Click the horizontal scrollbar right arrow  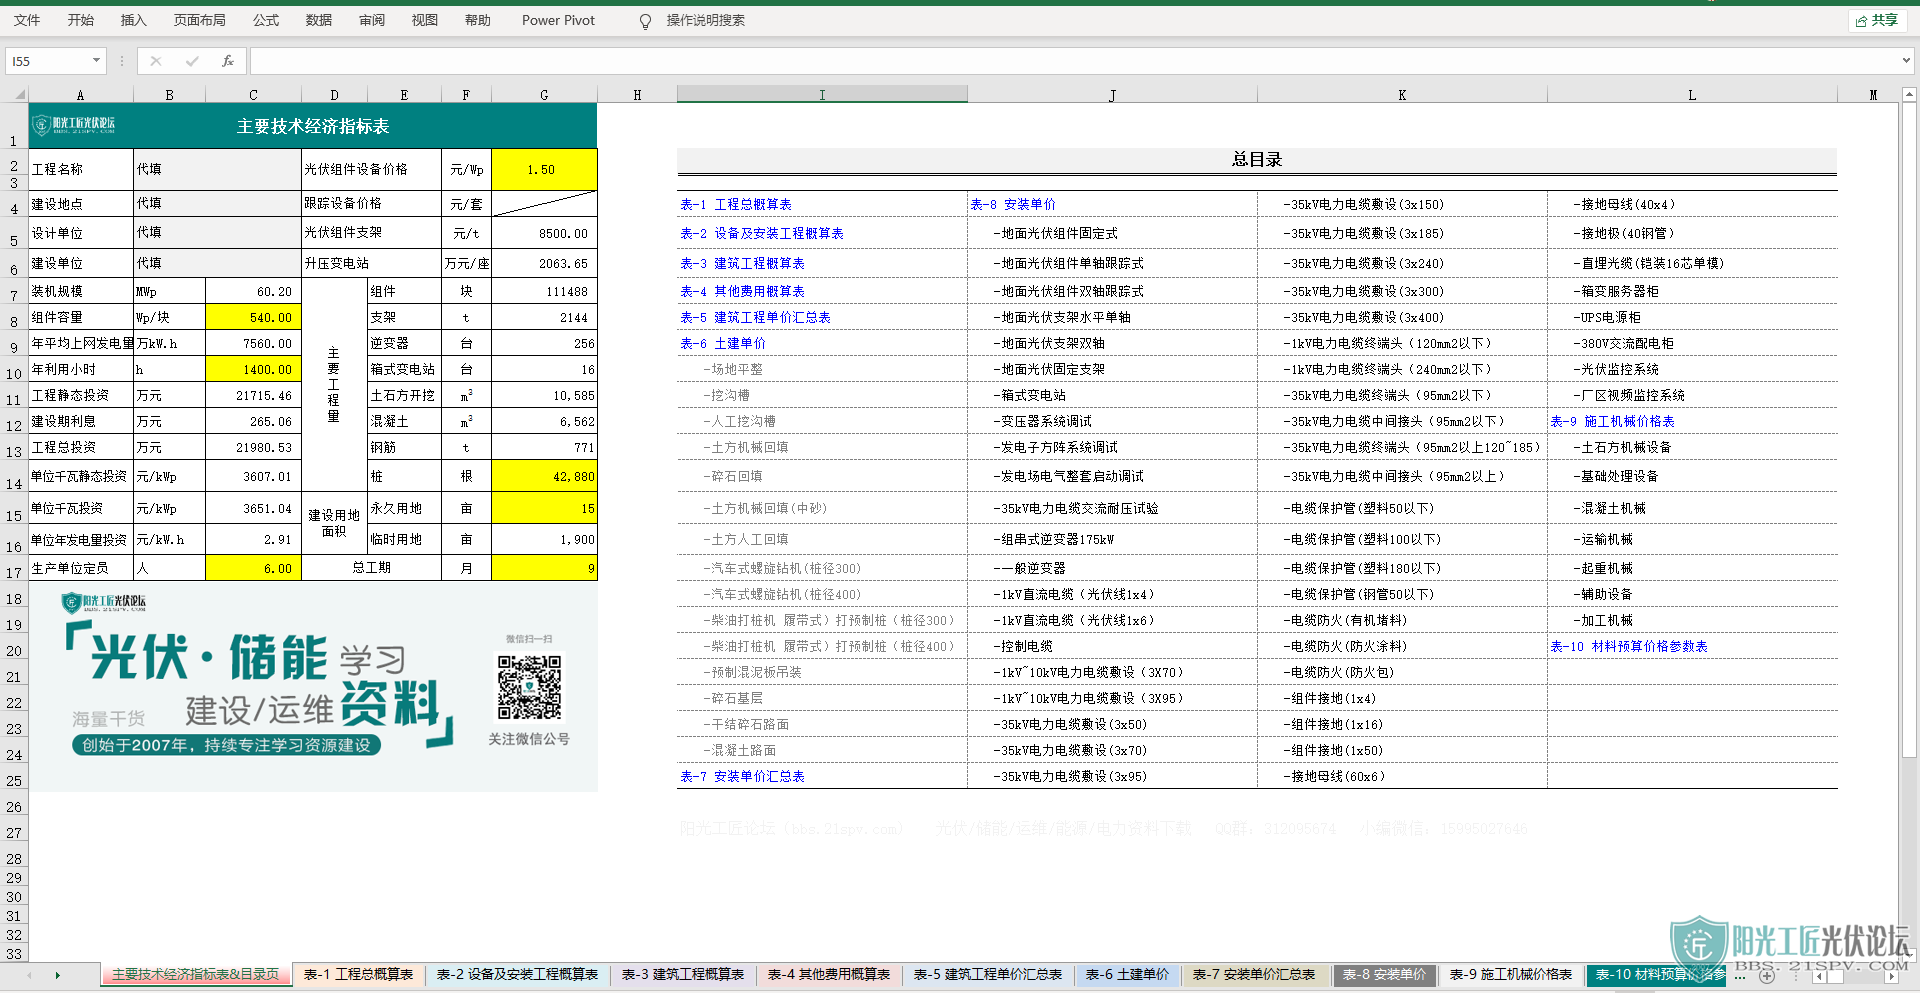point(1892,976)
